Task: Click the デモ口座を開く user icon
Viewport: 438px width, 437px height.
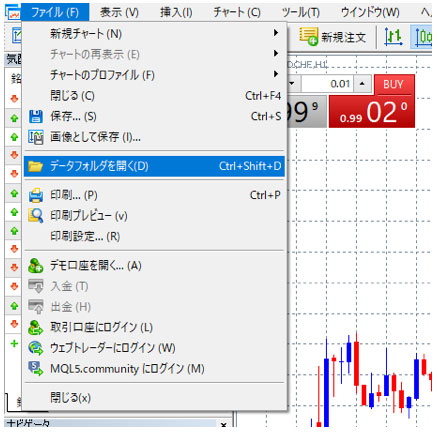Action: pos(36,266)
